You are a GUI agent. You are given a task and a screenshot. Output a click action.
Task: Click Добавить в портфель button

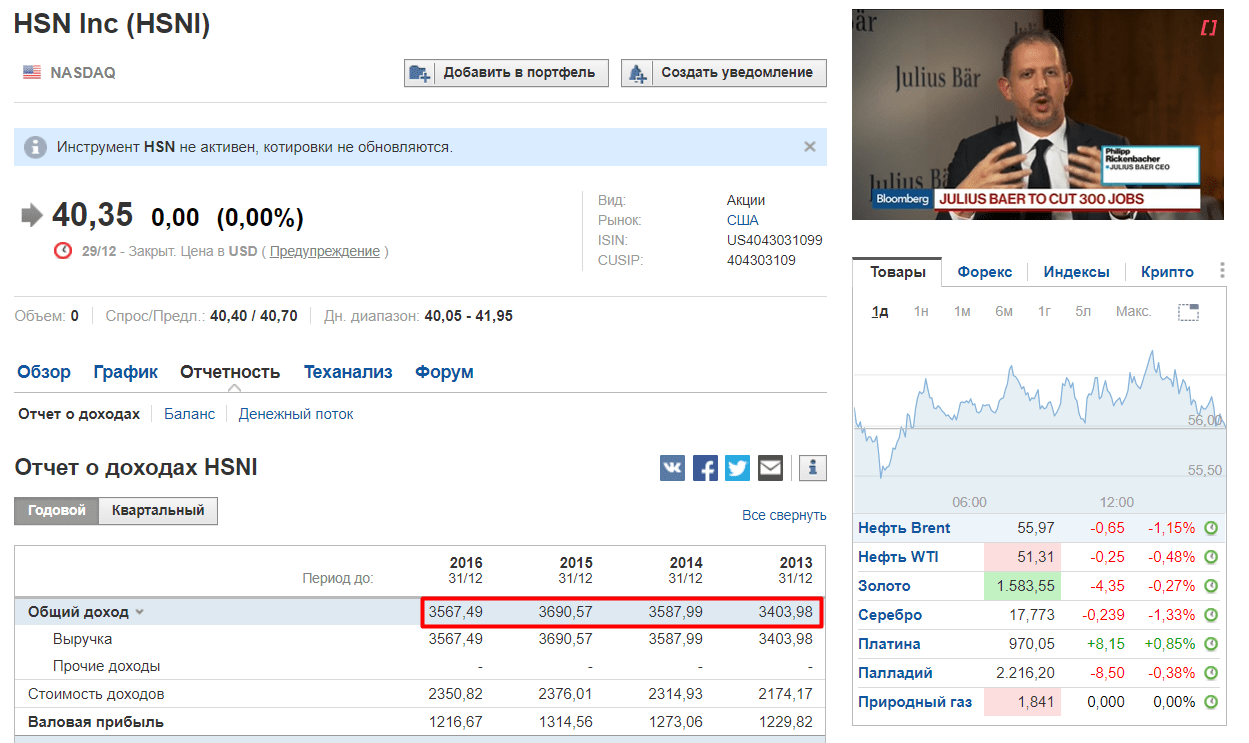coord(506,72)
